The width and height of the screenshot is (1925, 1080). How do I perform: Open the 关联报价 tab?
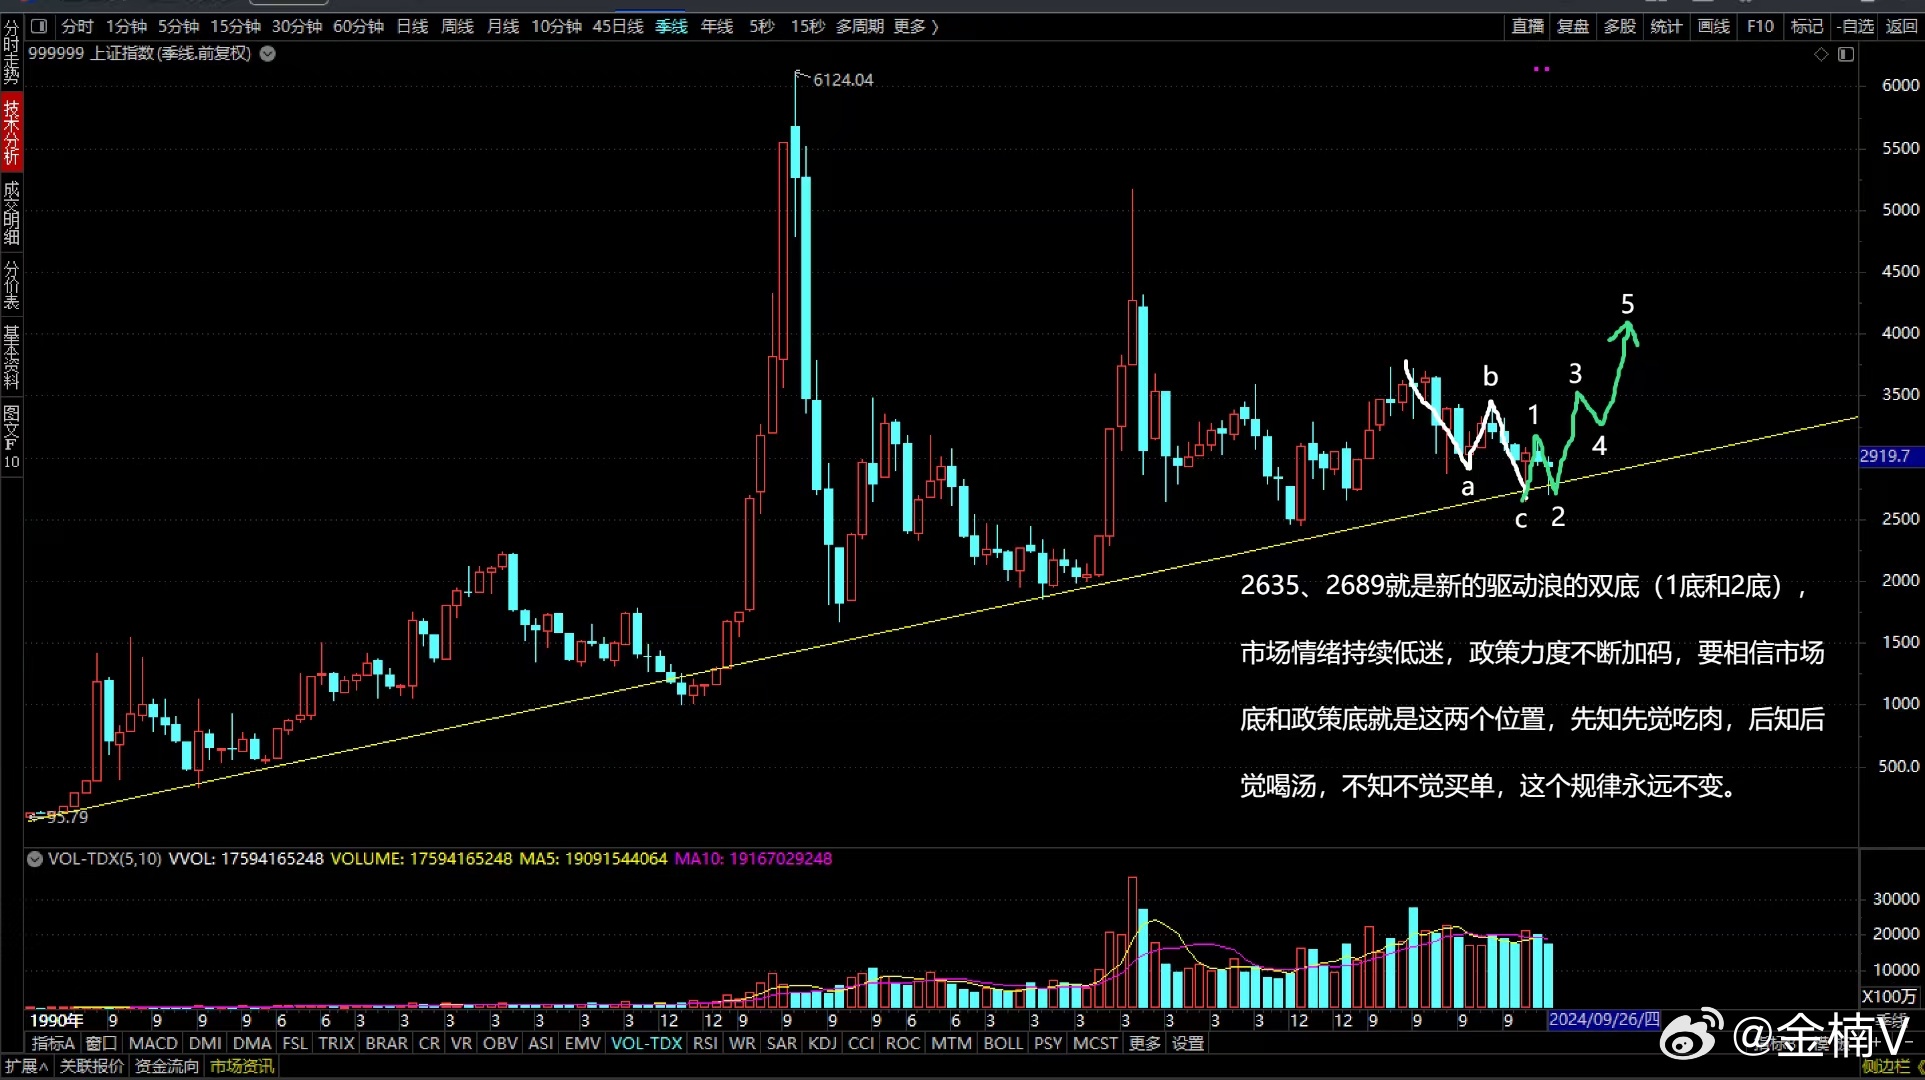tap(92, 1066)
